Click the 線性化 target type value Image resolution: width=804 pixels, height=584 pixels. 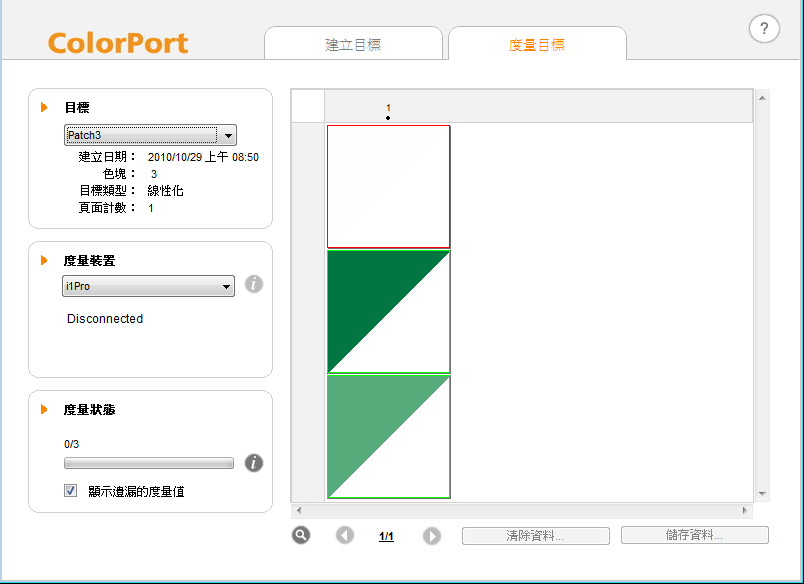[x=165, y=191]
